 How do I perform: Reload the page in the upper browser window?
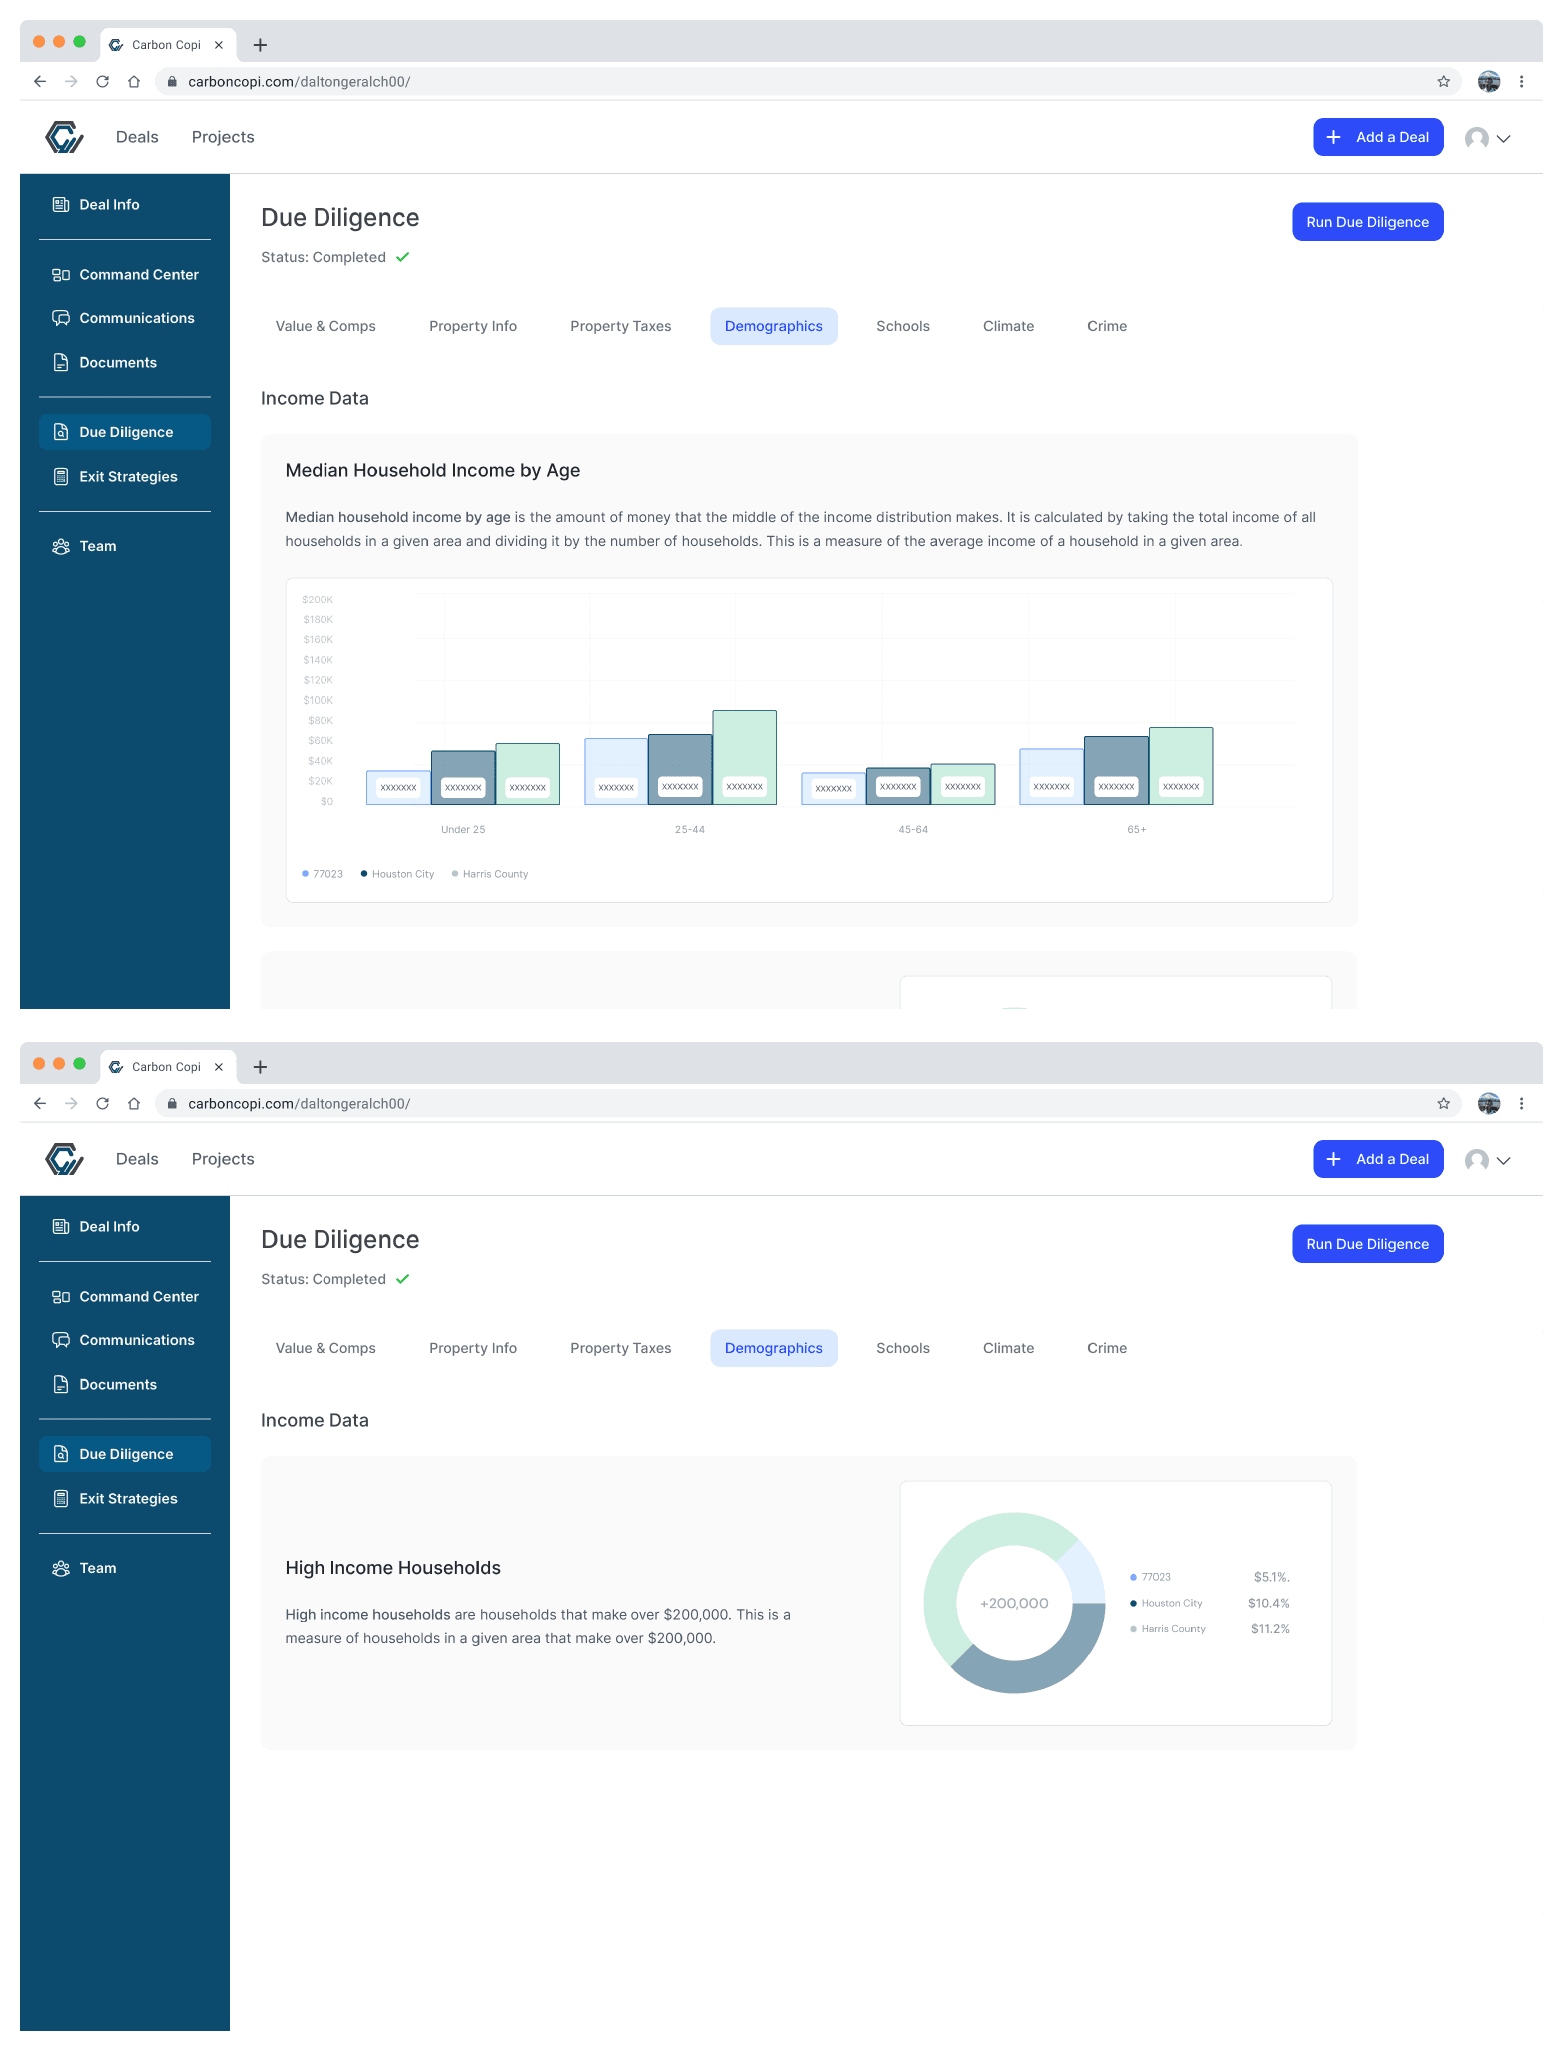pyautogui.click(x=102, y=82)
